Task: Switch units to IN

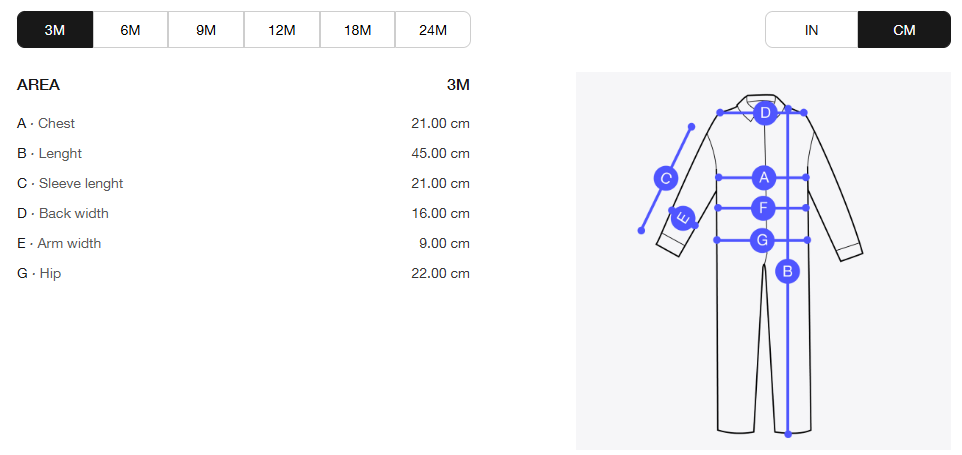Action: (811, 29)
